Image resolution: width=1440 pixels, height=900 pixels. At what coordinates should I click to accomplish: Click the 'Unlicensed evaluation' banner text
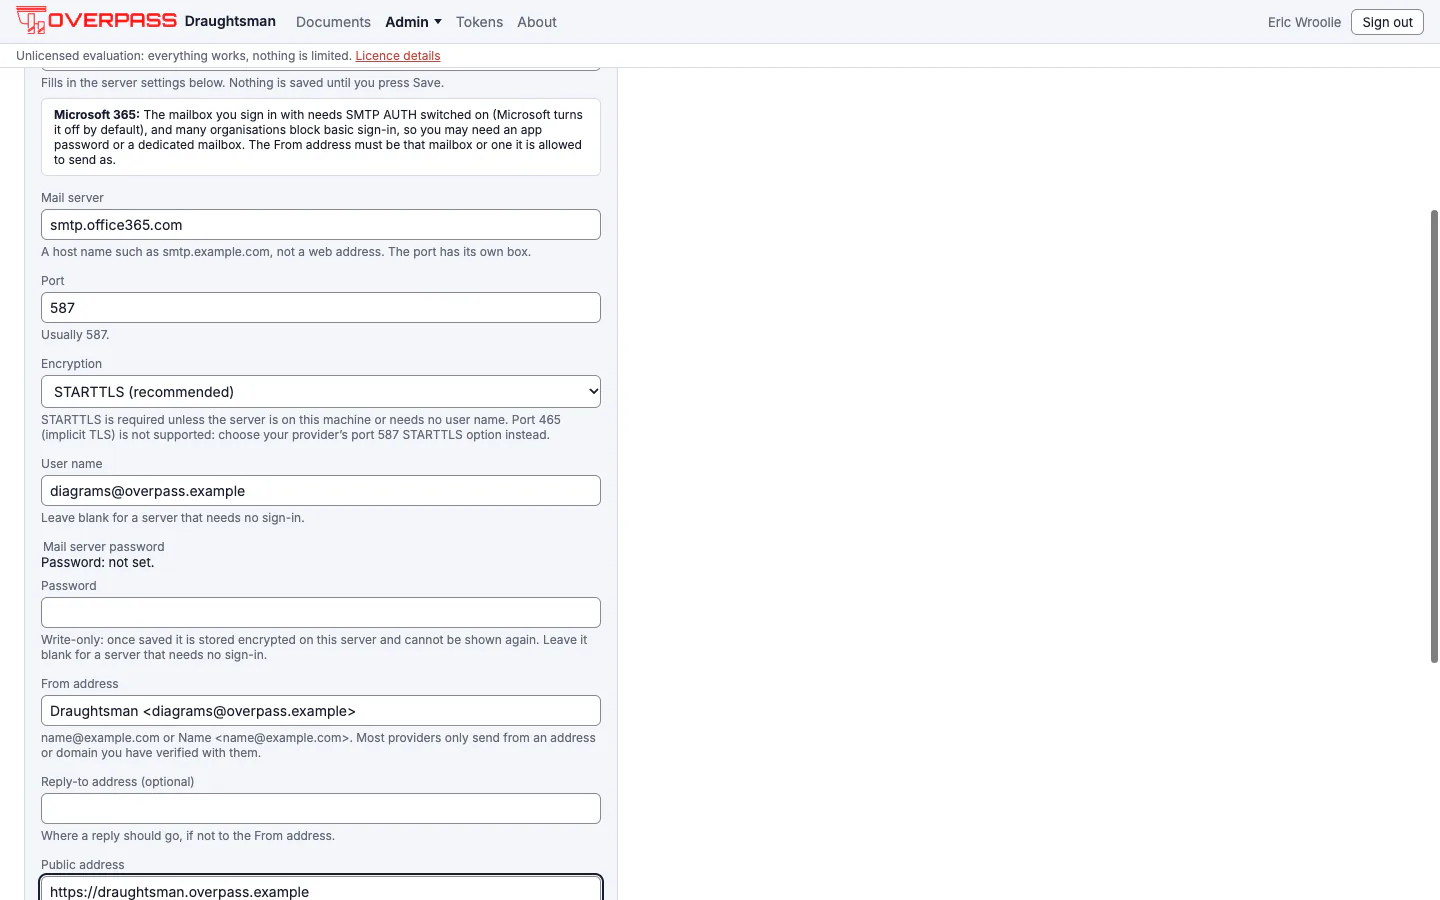tap(184, 56)
